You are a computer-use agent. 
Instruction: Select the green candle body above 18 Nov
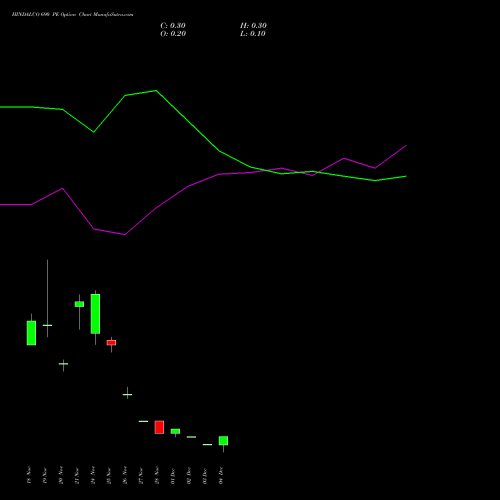31,333
